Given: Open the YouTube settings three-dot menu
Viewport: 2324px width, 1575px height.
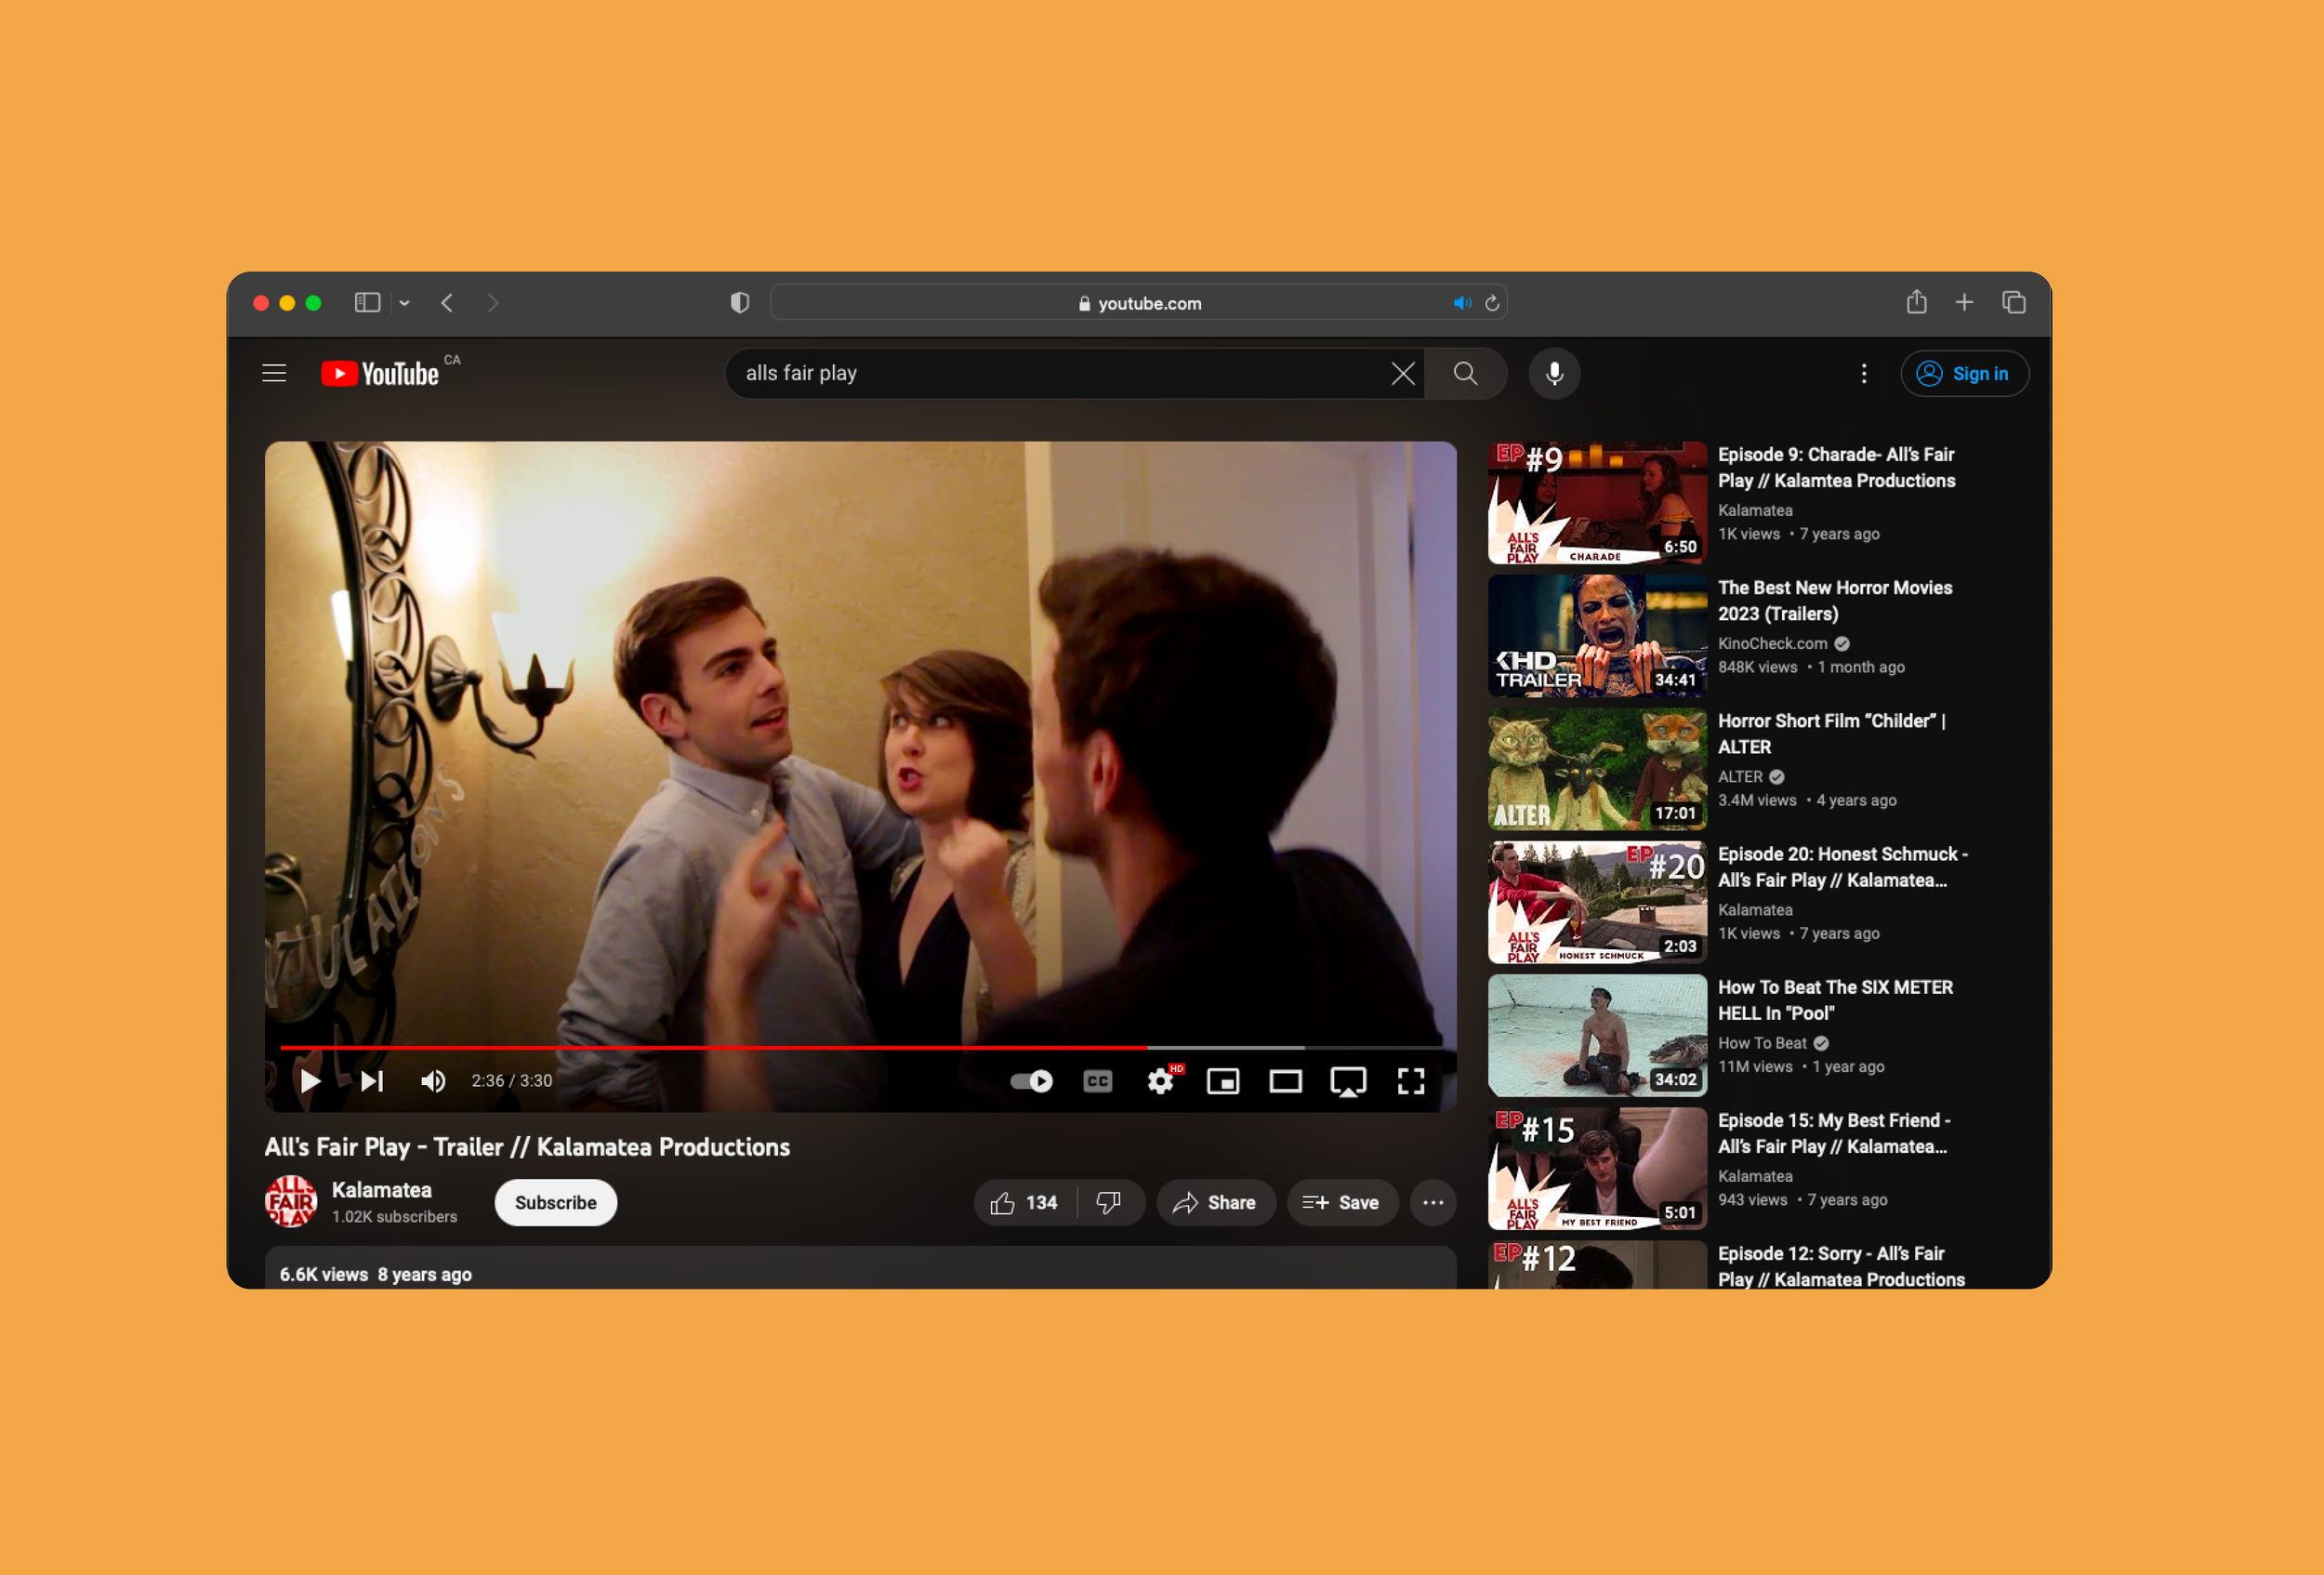Looking at the screenshot, I should click(1863, 373).
